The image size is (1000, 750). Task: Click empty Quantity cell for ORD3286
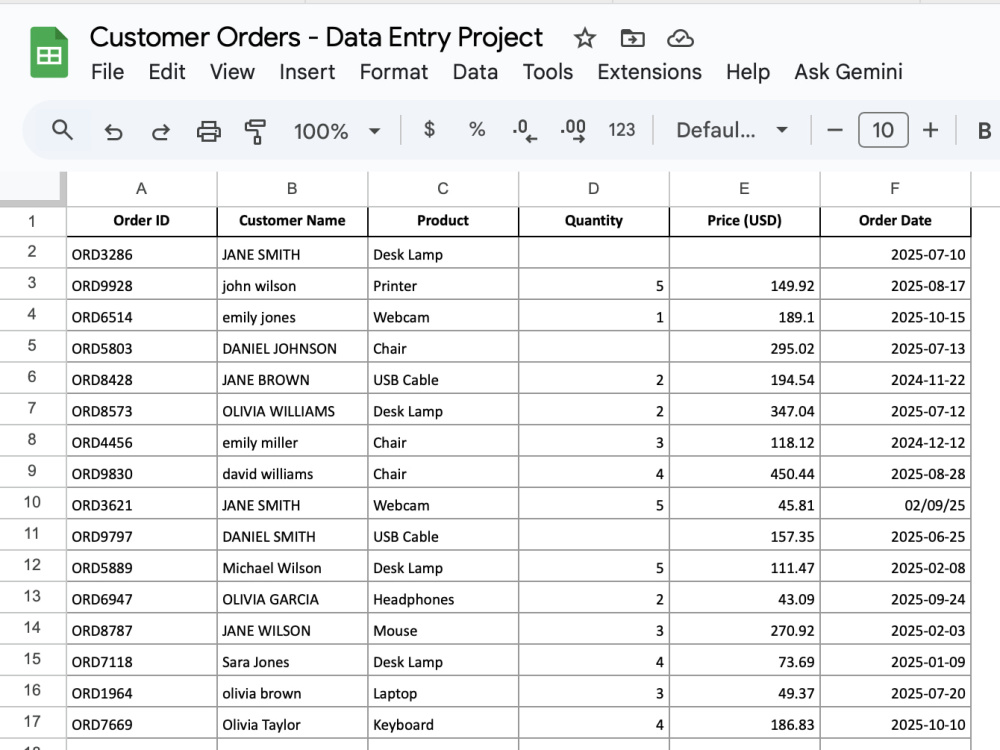point(593,253)
